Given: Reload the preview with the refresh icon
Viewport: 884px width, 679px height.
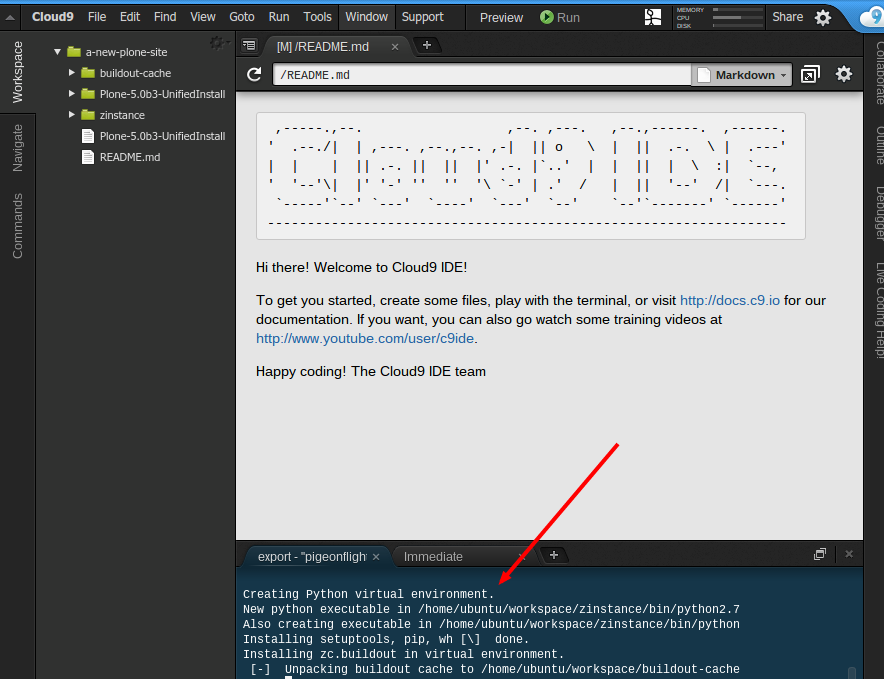Looking at the screenshot, I should point(254,74).
